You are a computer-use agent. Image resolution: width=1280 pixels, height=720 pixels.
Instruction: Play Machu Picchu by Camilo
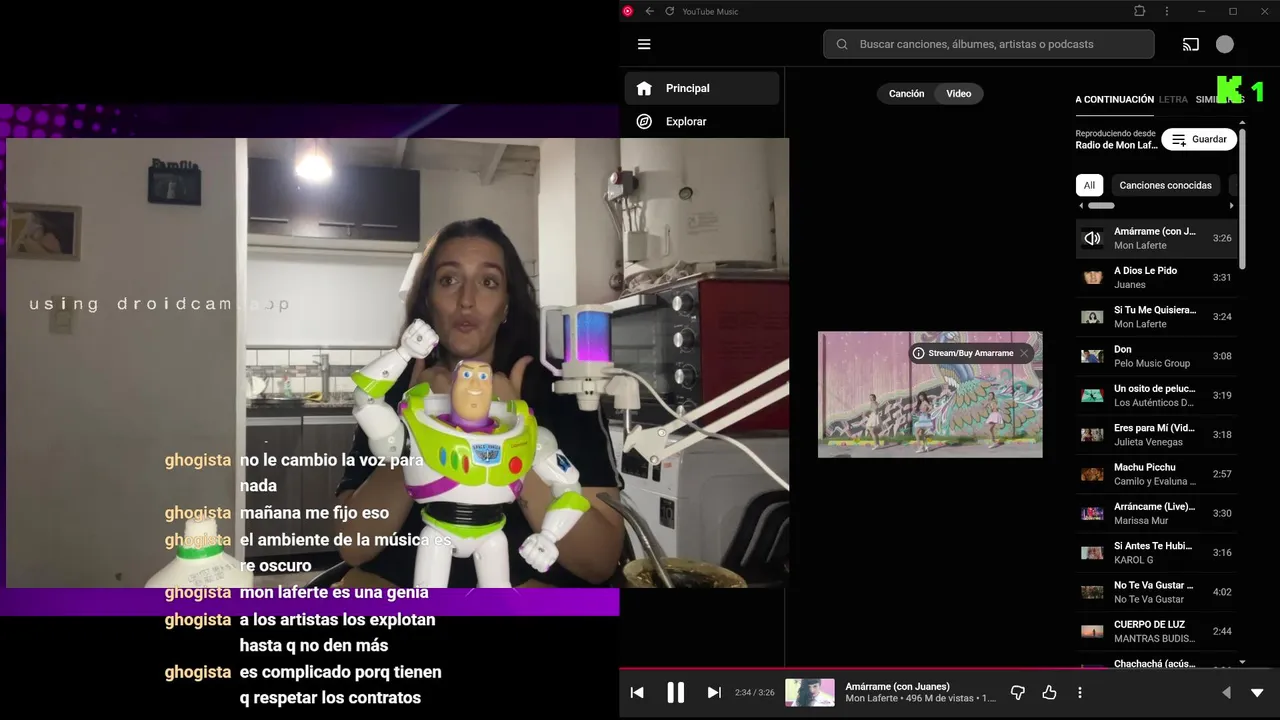tap(1156, 474)
